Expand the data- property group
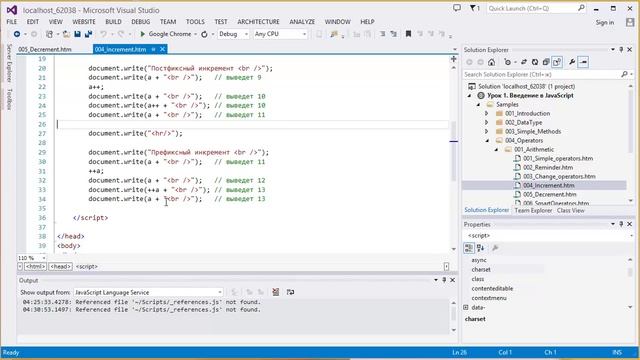This screenshot has height=360, width=640. click(466, 307)
